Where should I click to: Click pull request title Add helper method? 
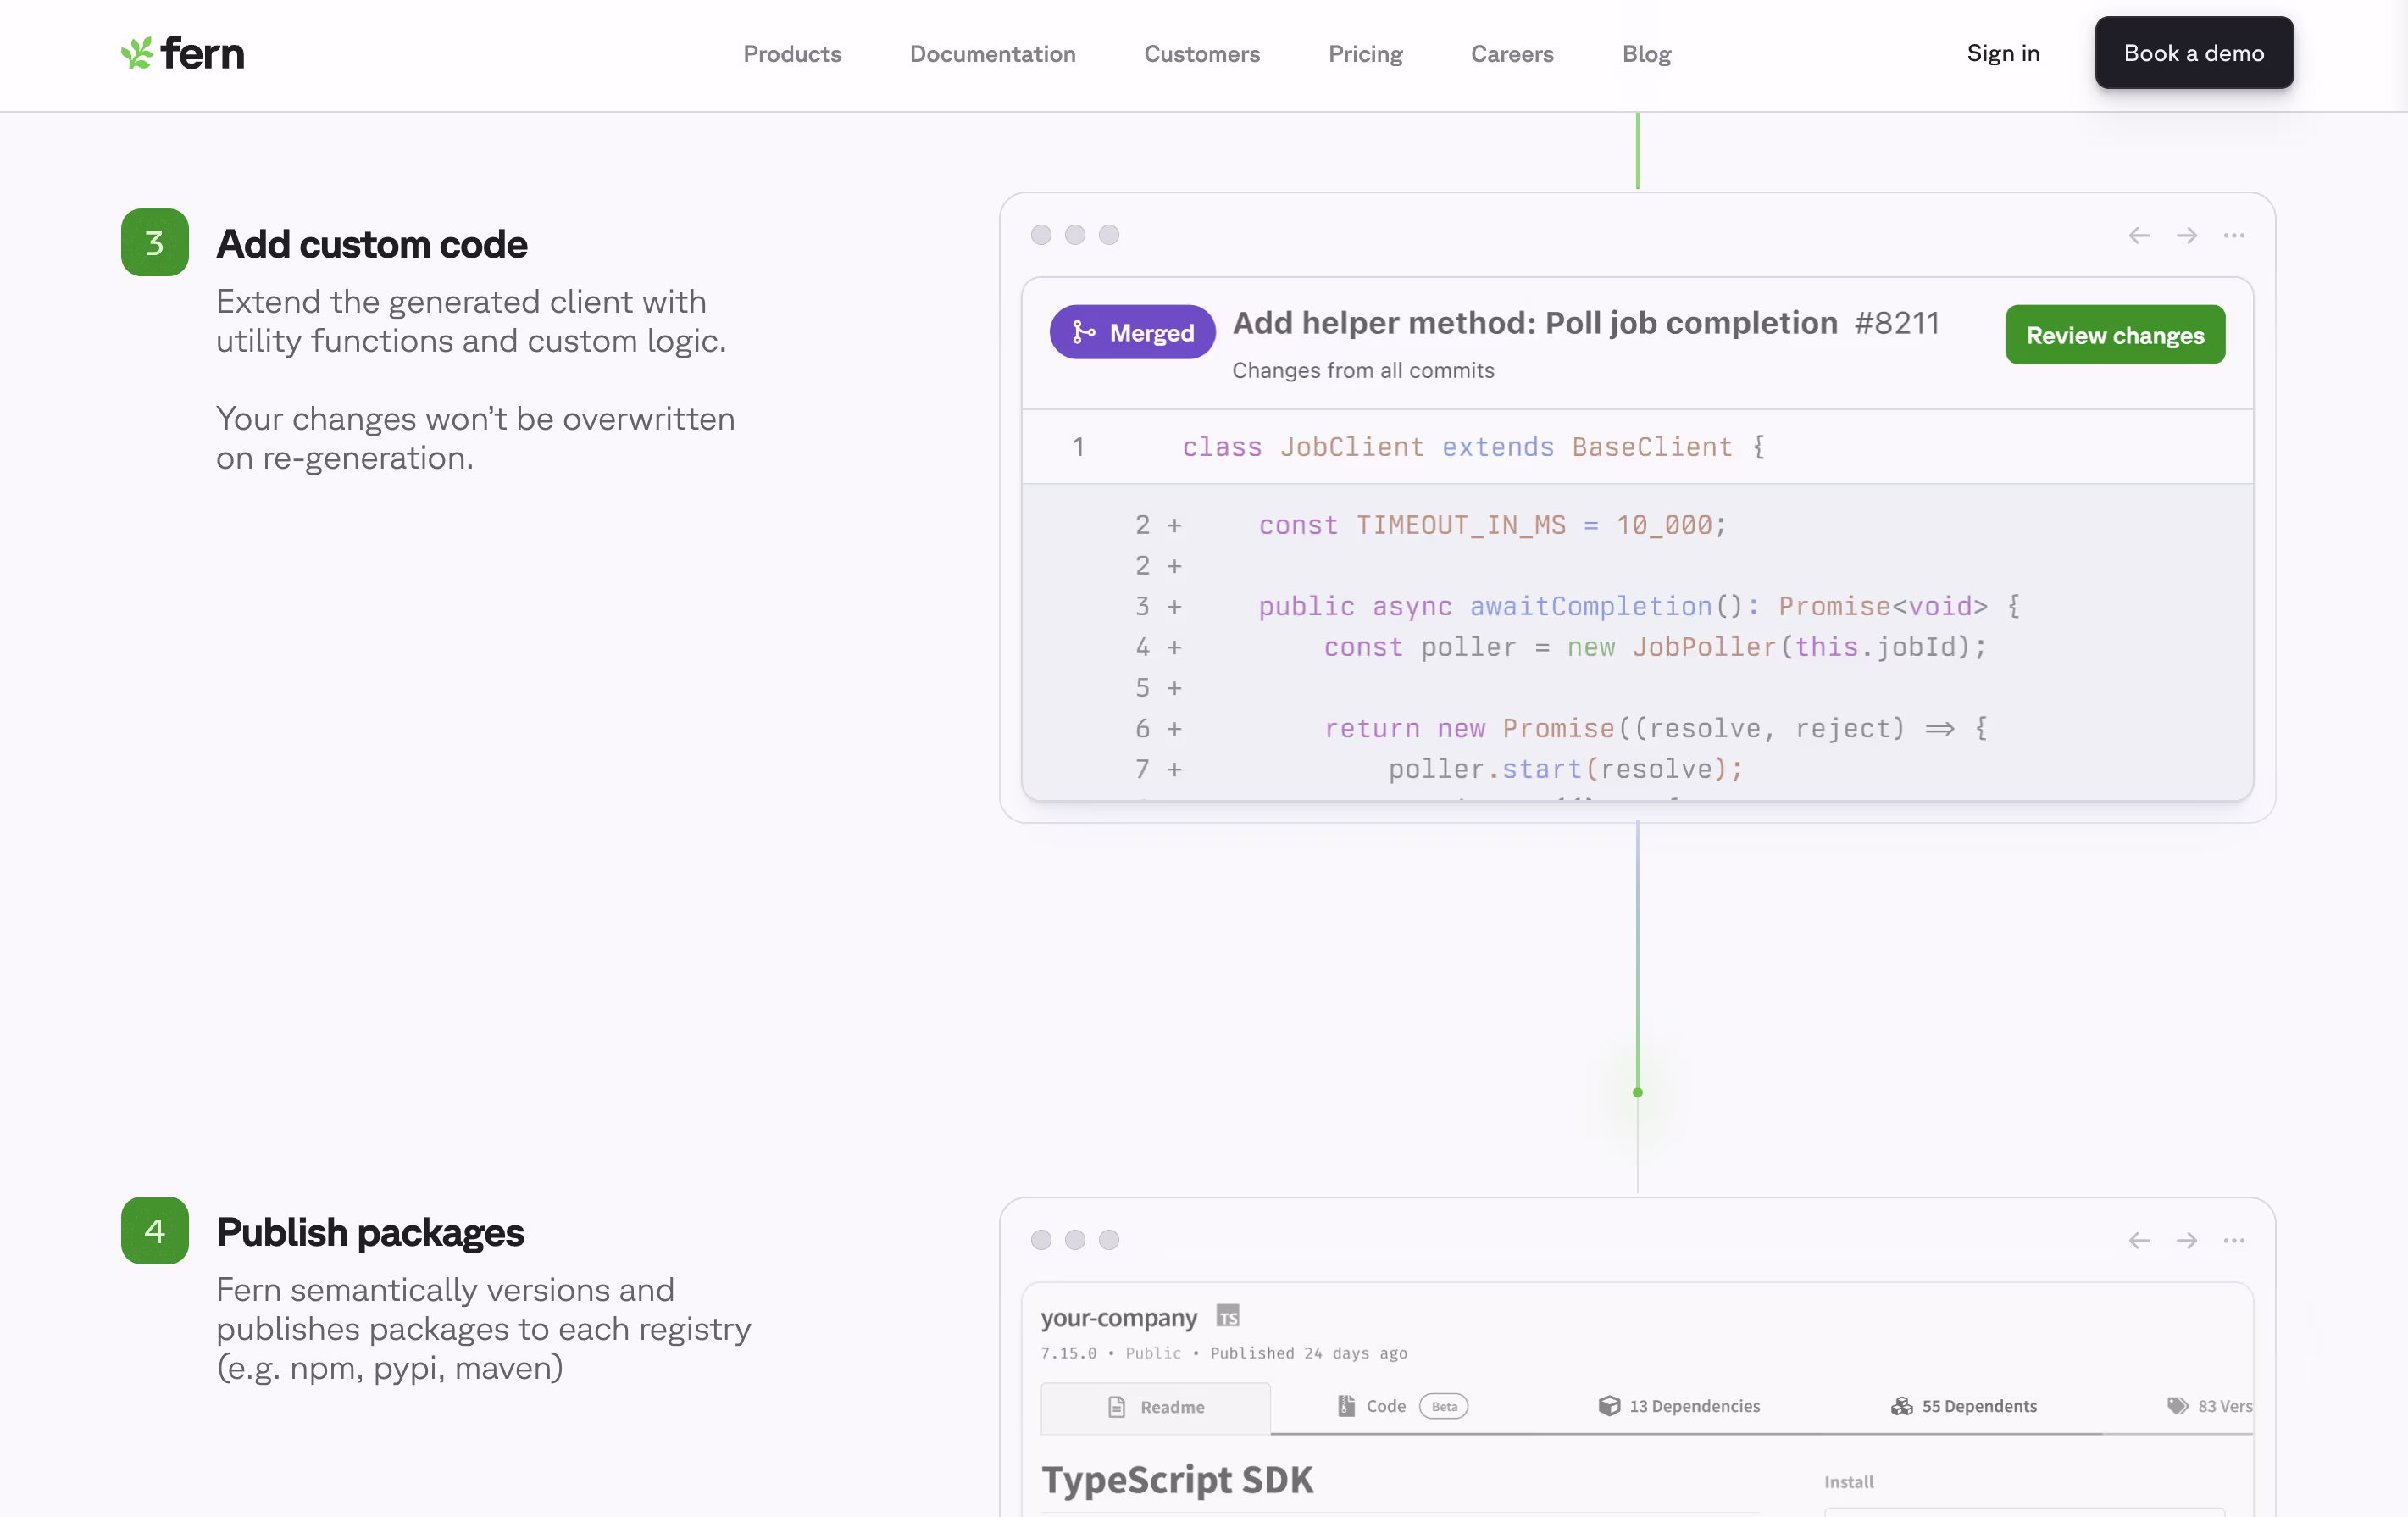[1534, 323]
